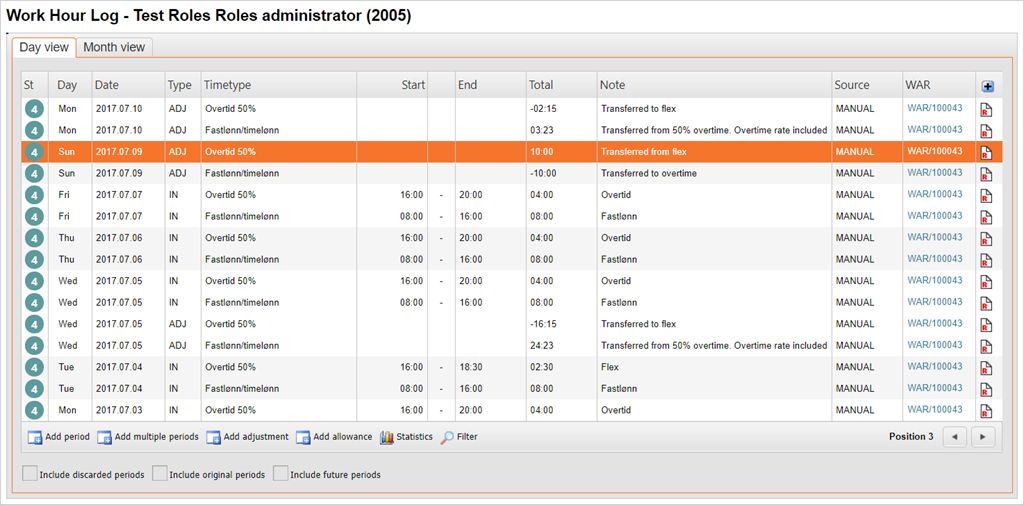
Task: Toggle Include future periods checkbox
Action: tap(281, 474)
